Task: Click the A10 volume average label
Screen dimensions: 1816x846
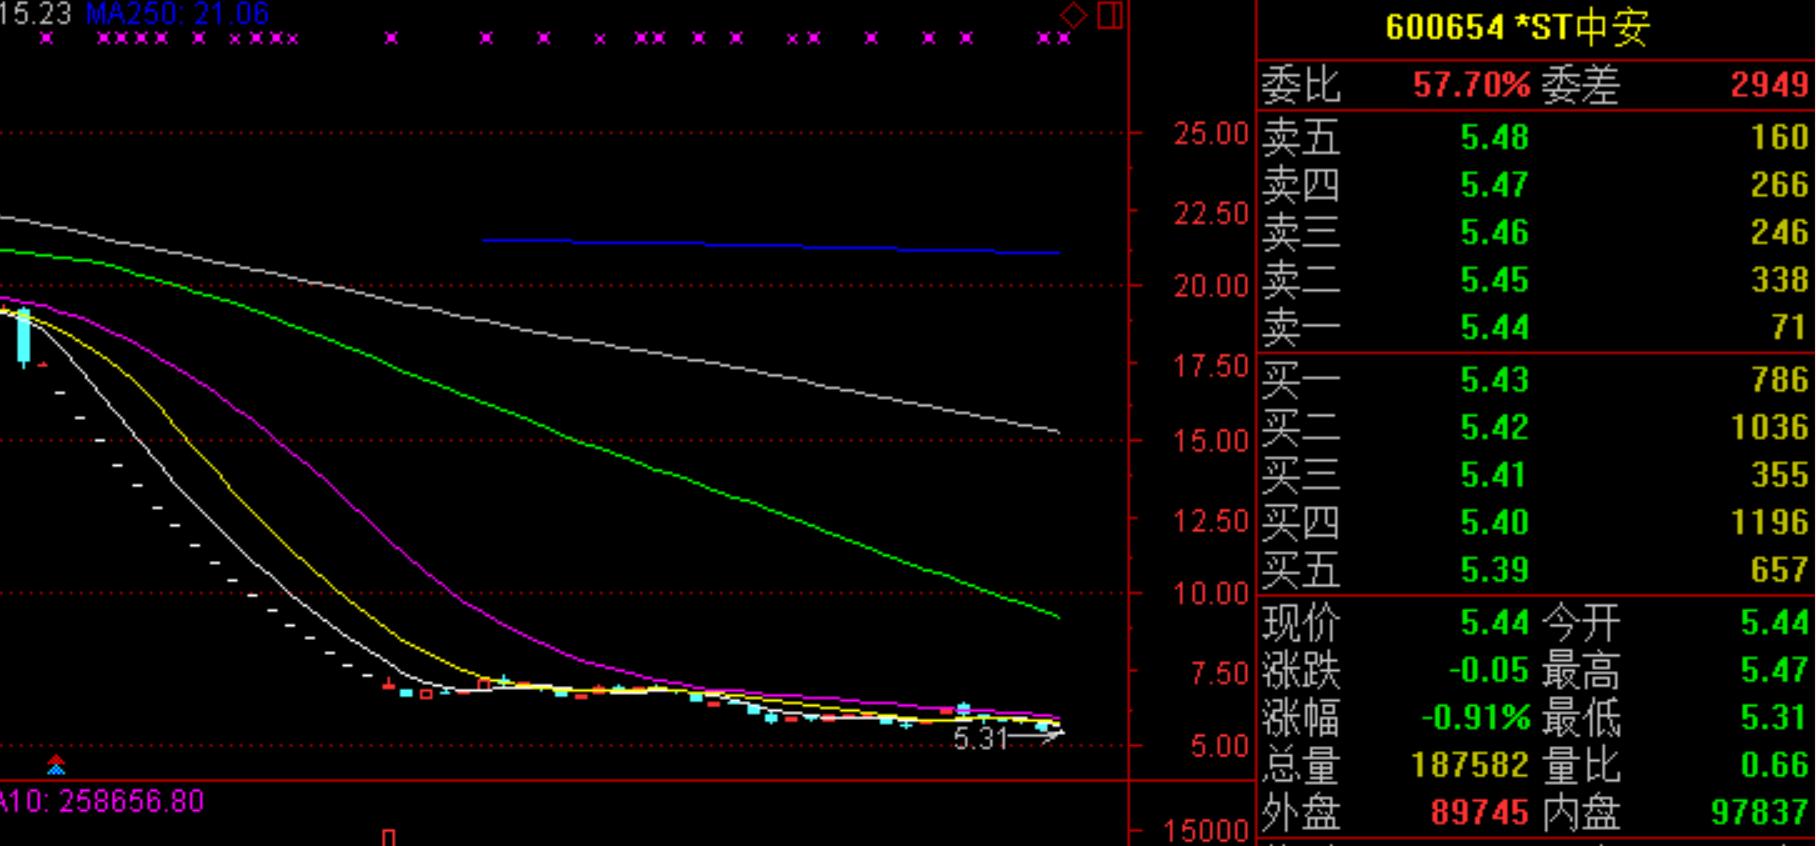Action: pyautogui.click(x=102, y=801)
